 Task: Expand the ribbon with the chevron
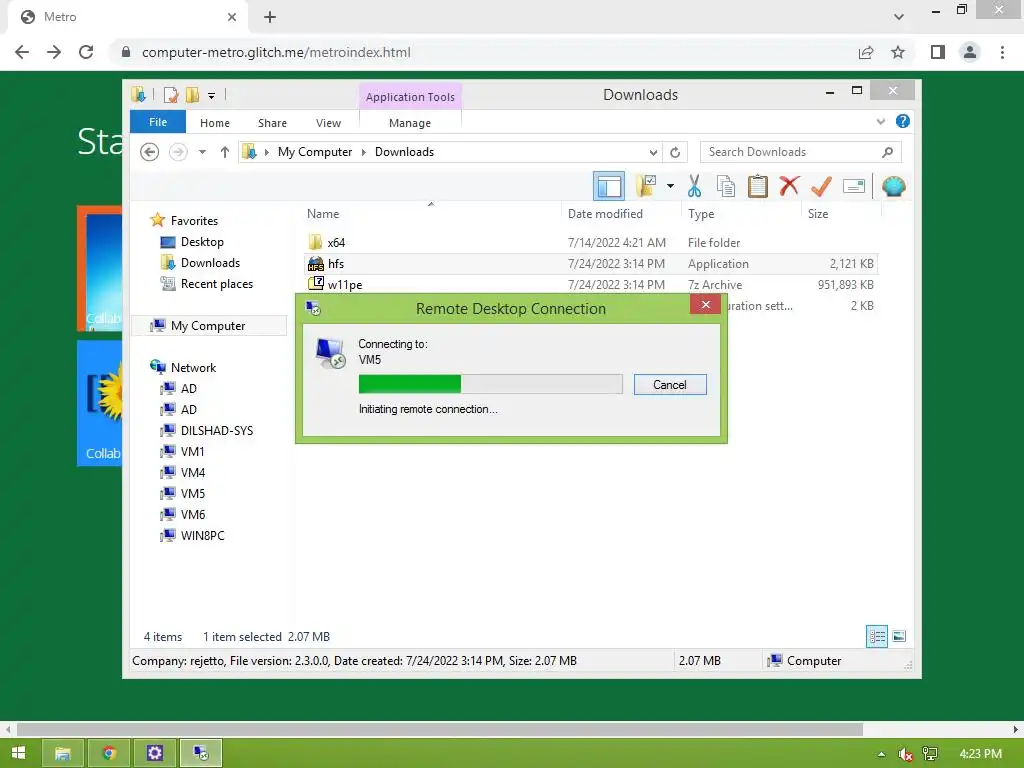(880, 121)
